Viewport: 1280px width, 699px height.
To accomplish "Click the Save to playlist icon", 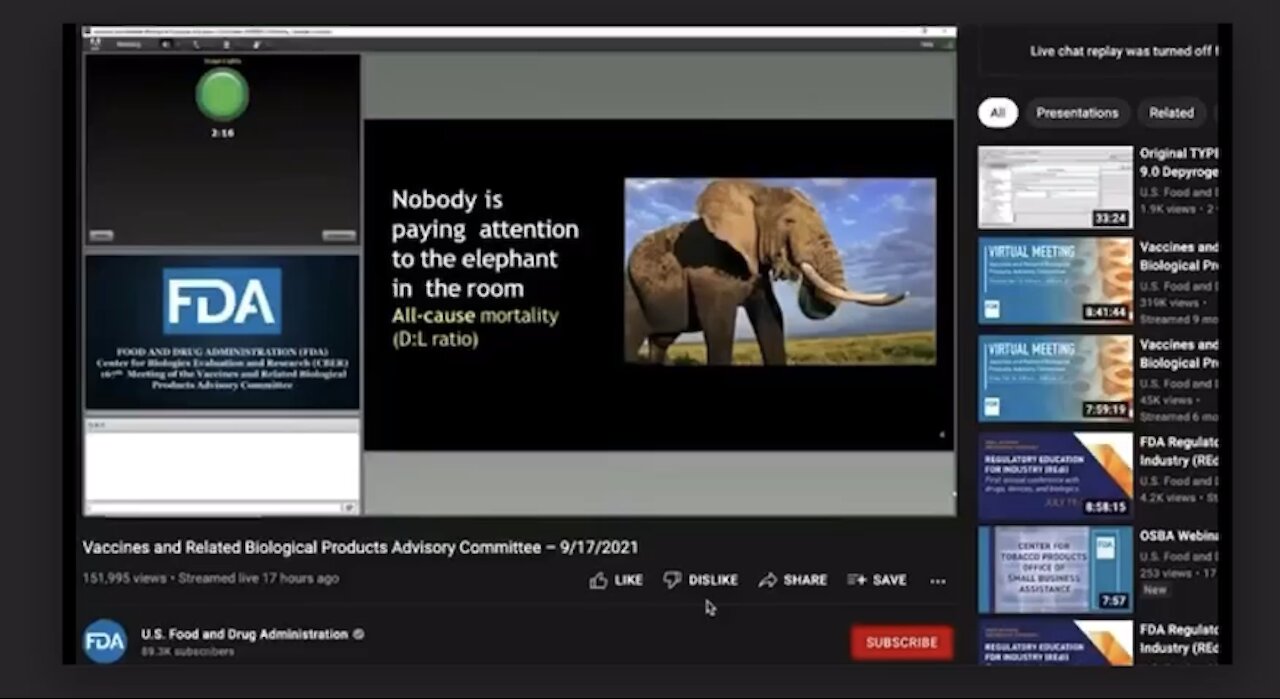I will [x=856, y=580].
